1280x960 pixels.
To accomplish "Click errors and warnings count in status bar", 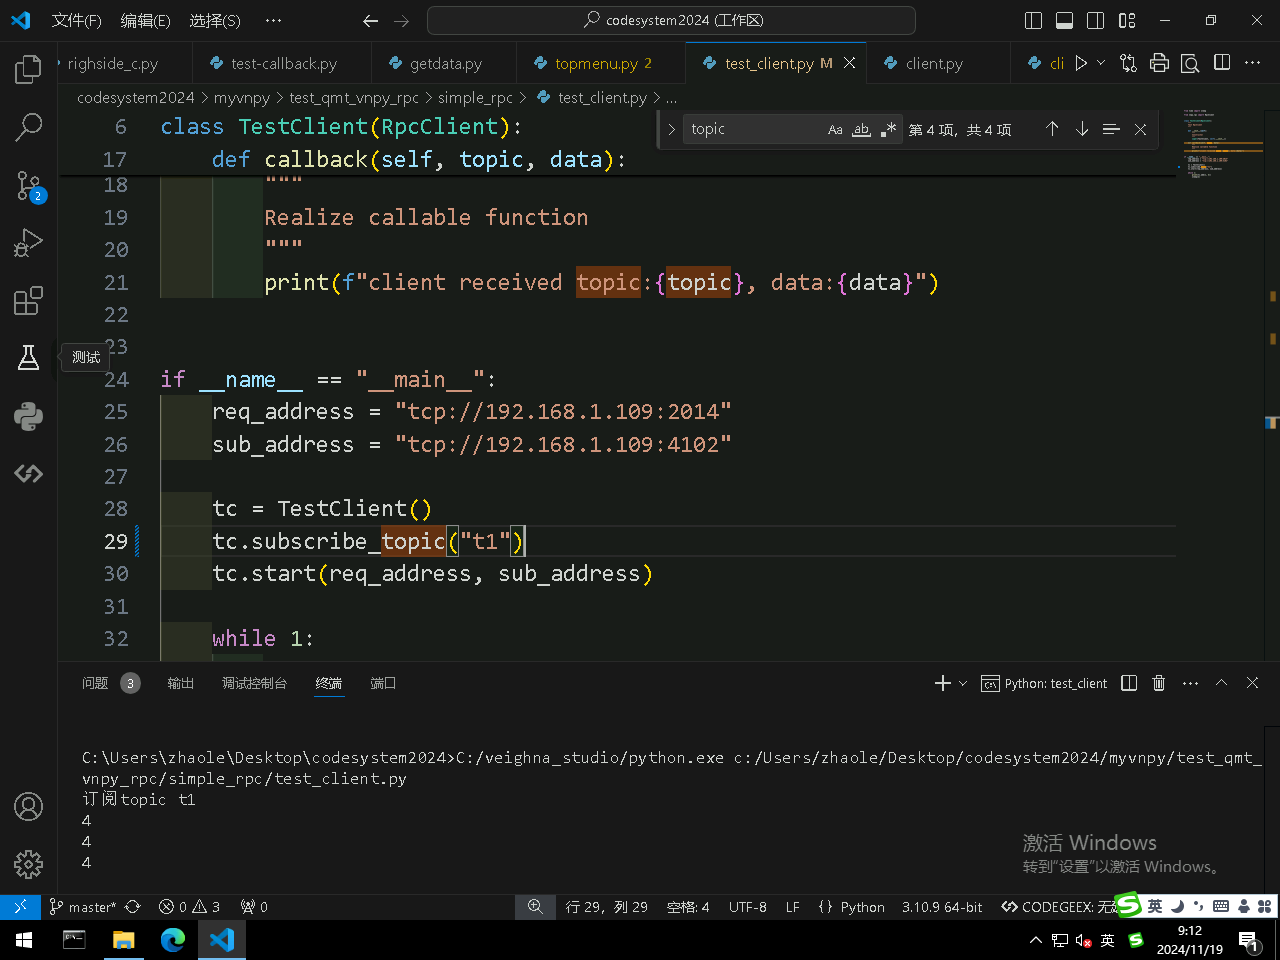I will click(x=189, y=907).
